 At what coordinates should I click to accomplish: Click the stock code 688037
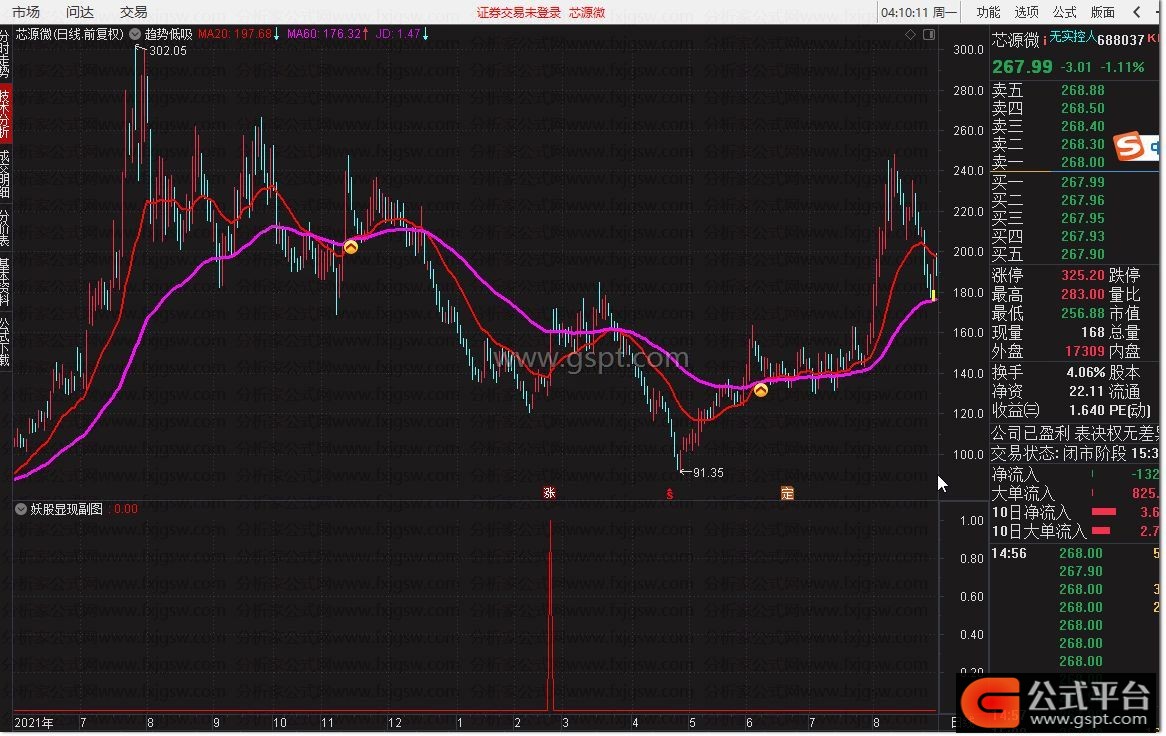[x=1121, y=39]
